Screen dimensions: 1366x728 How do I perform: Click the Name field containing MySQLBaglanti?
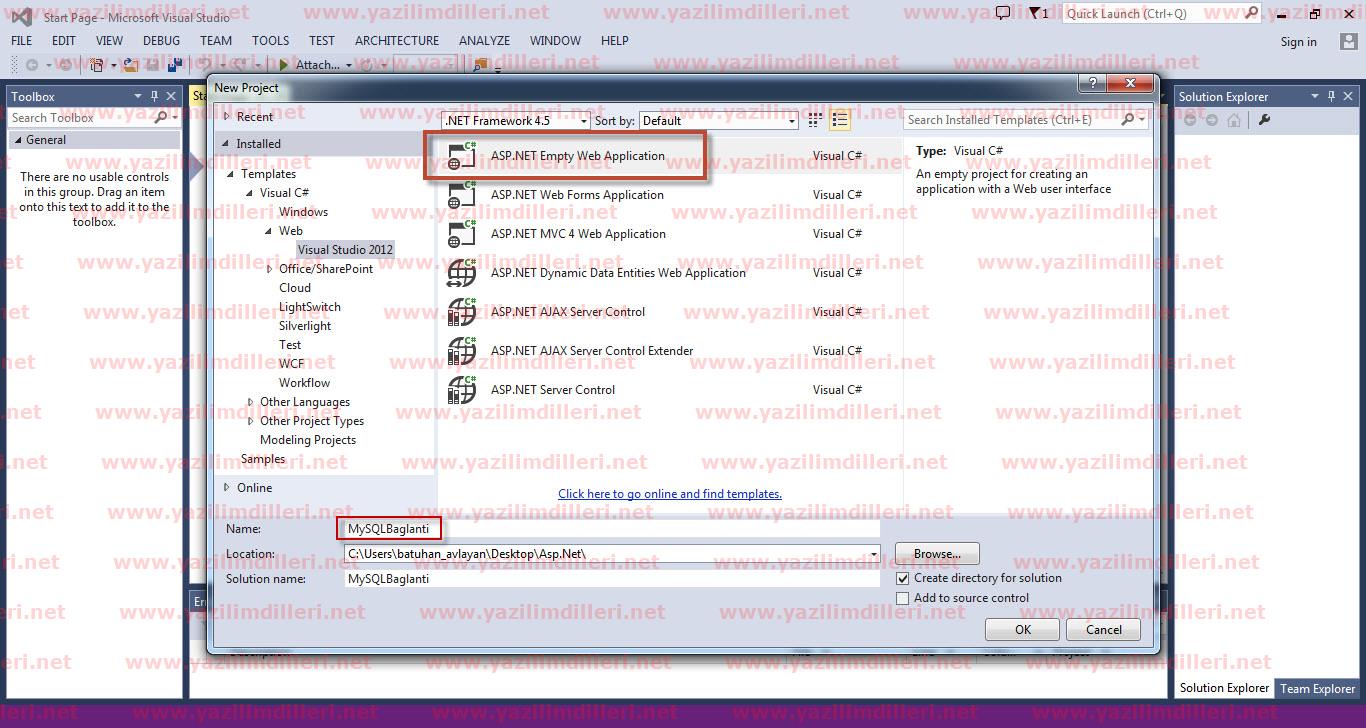point(611,529)
